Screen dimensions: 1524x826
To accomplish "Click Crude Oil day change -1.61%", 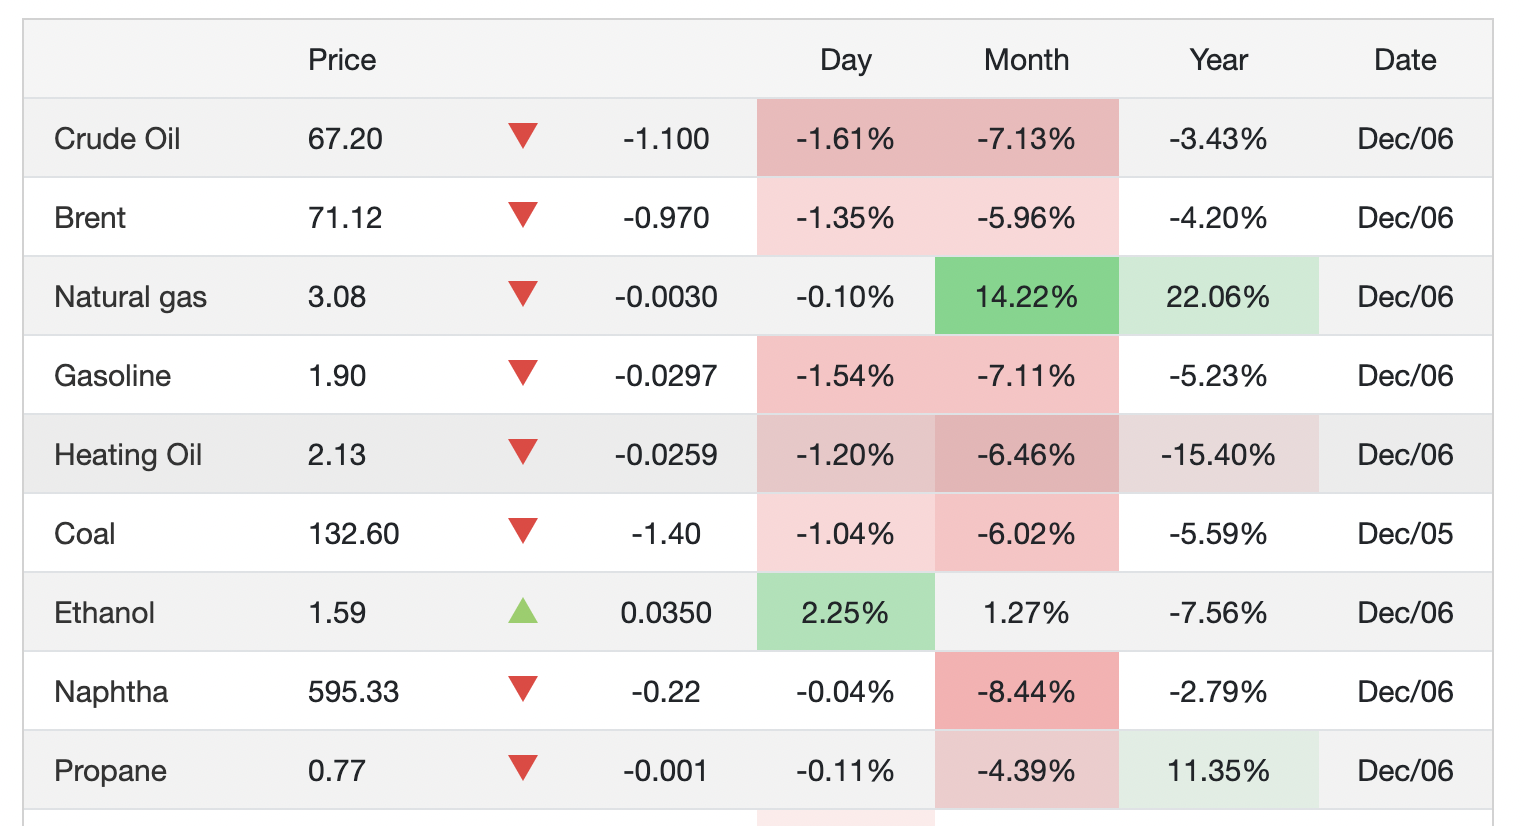I will click(x=845, y=139).
